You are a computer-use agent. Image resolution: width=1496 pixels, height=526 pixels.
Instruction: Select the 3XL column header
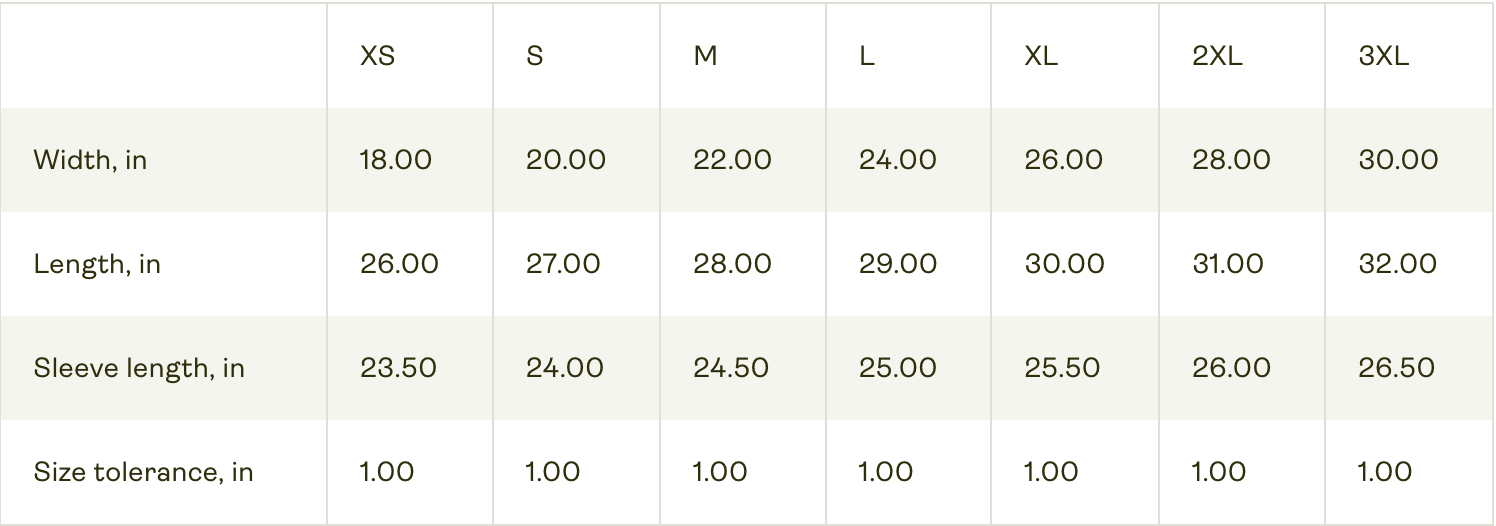click(1383, 56)
